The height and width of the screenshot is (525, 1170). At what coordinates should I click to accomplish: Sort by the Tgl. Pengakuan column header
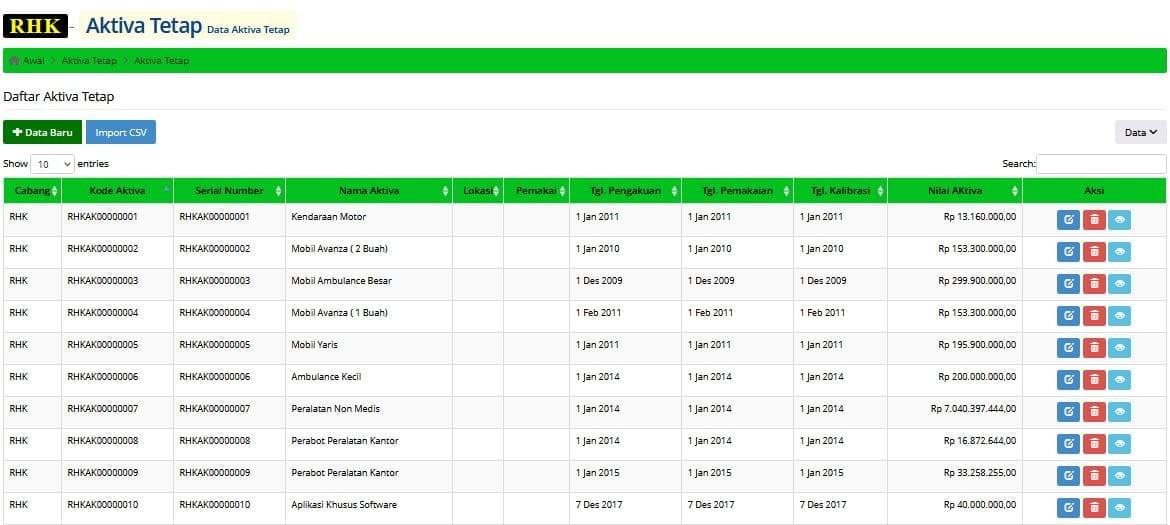coord(624,191)
